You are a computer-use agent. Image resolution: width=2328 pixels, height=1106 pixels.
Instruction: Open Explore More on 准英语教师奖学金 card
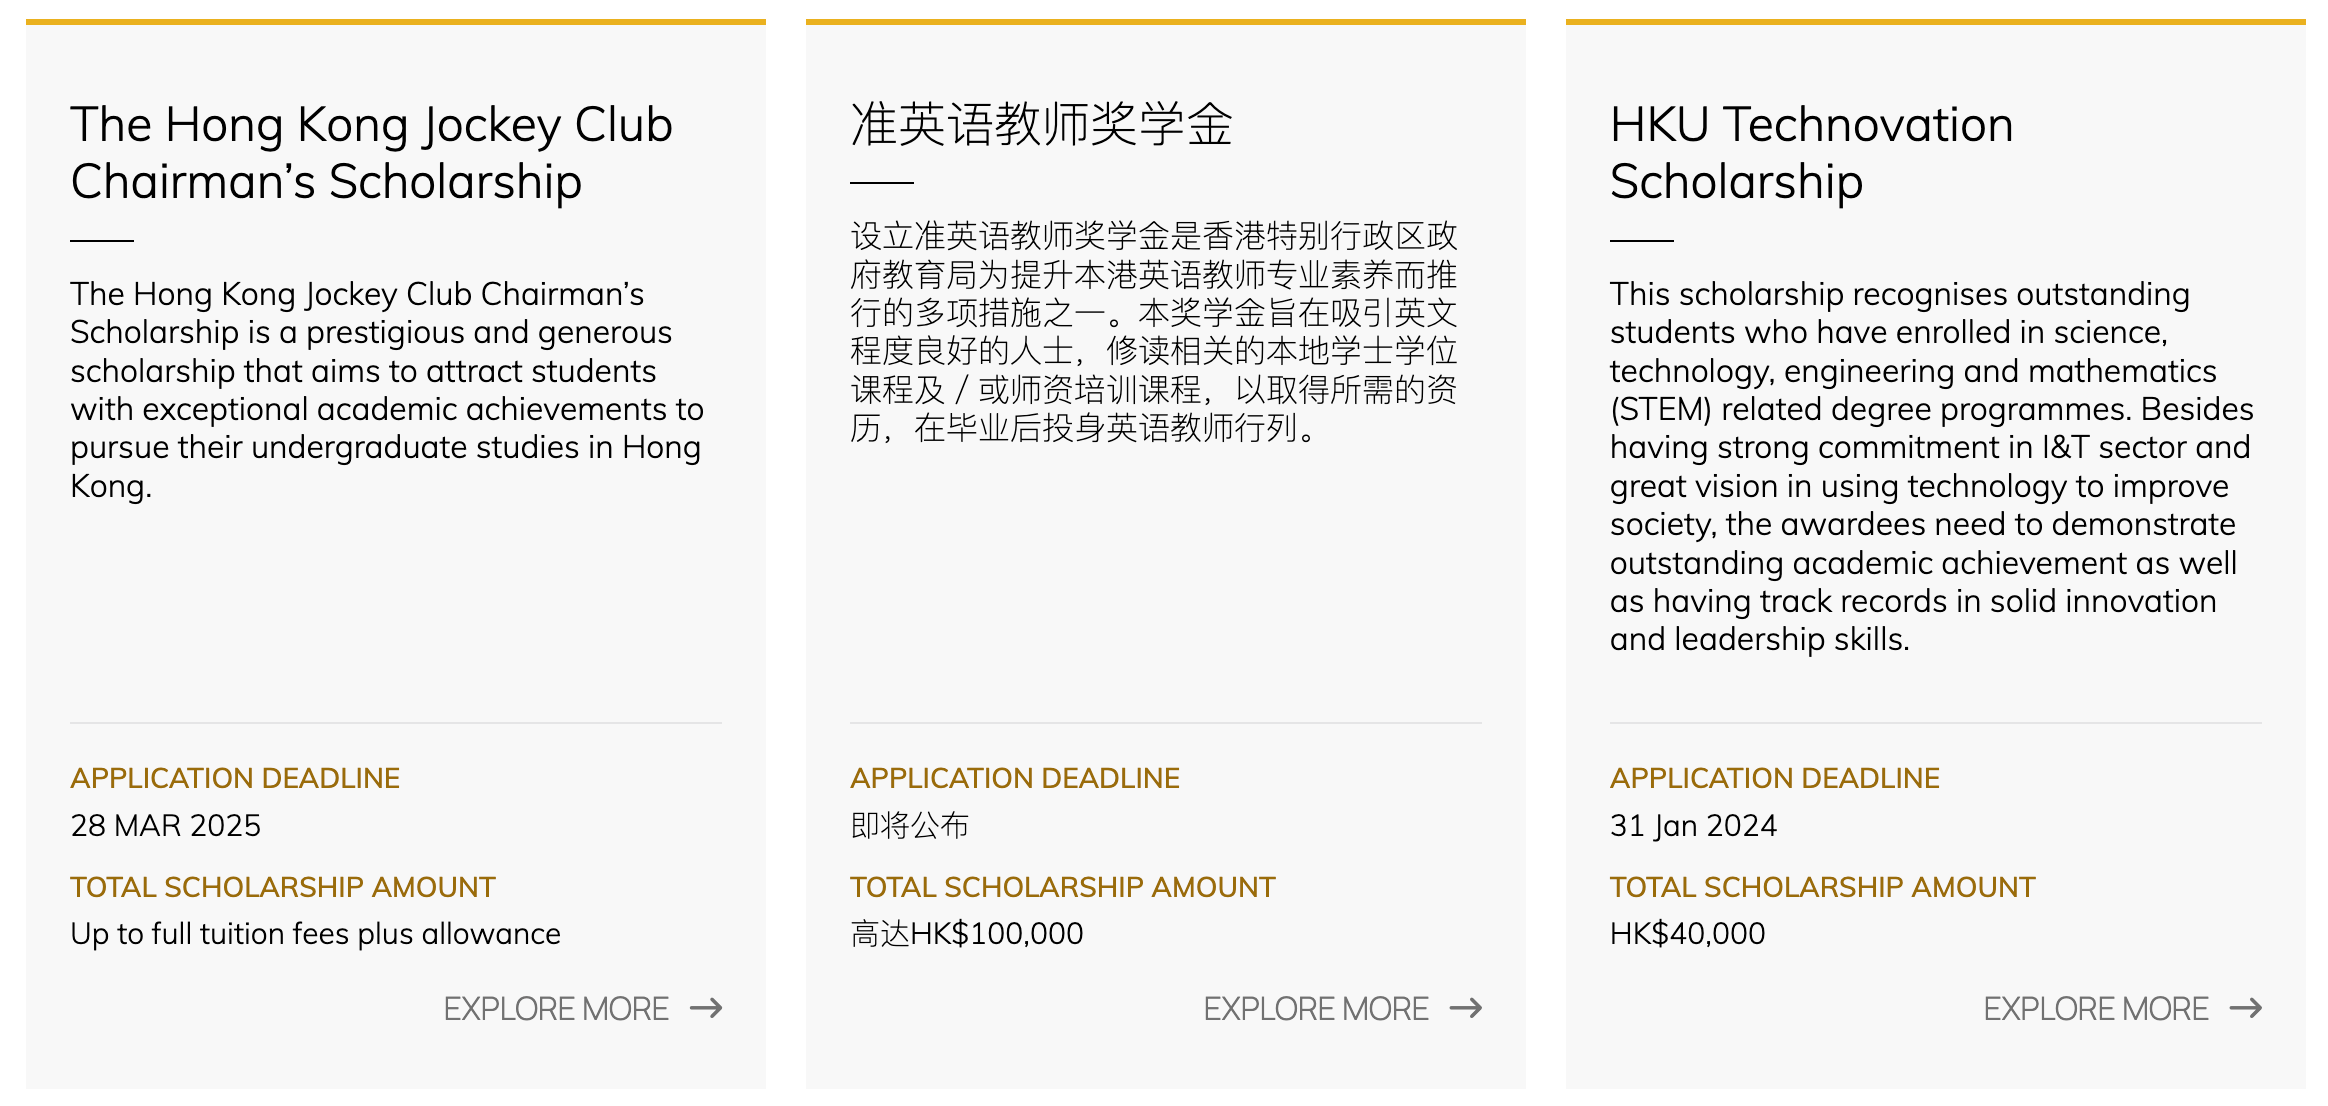1316,1009
